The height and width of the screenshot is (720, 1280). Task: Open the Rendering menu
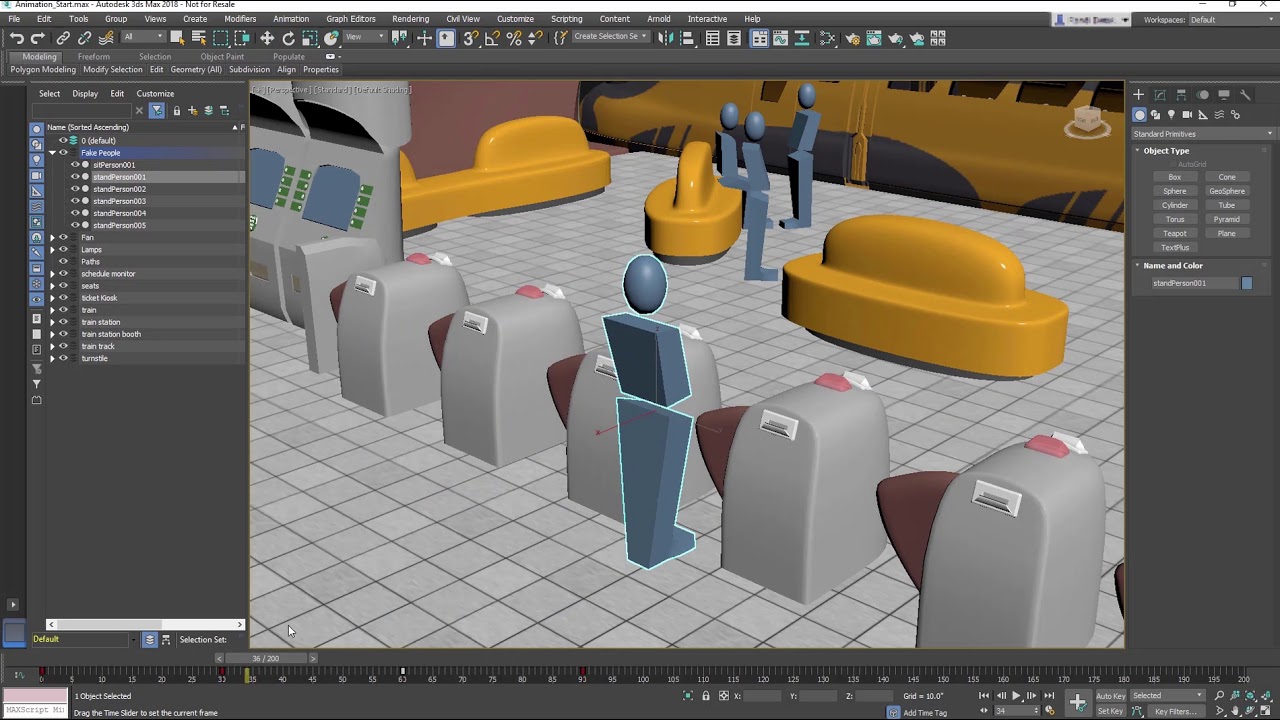click(410, 19)
